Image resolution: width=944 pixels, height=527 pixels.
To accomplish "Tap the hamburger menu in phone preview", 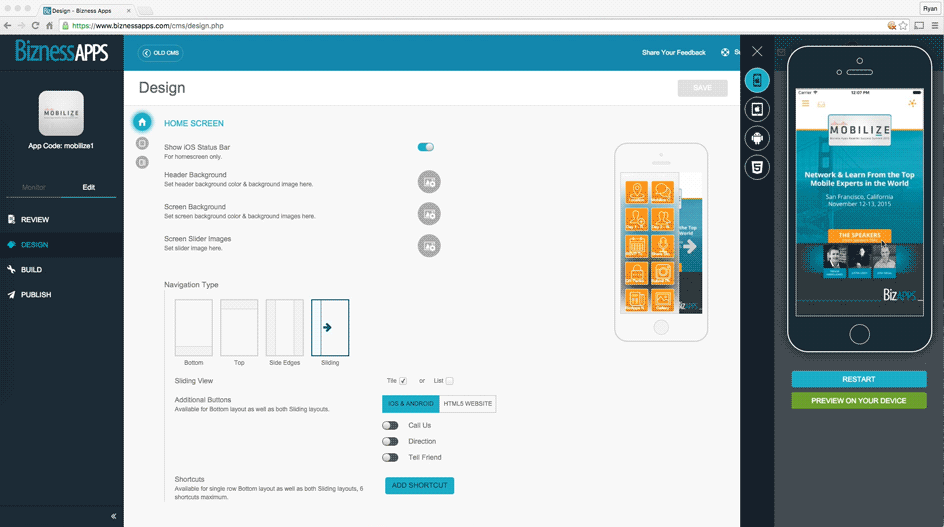I will pos(806,104).
